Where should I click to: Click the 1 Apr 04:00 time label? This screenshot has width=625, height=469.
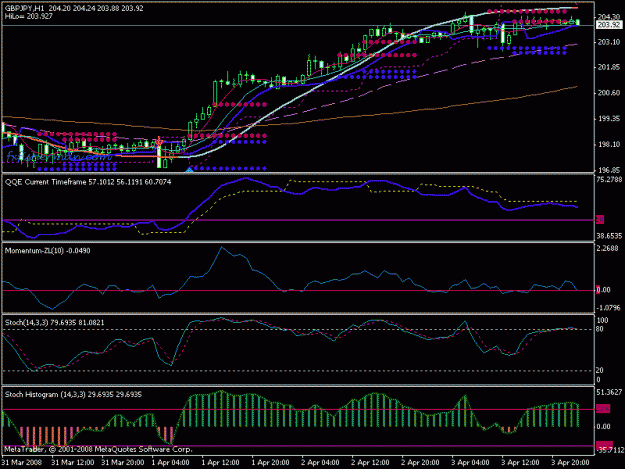(170, 462)
